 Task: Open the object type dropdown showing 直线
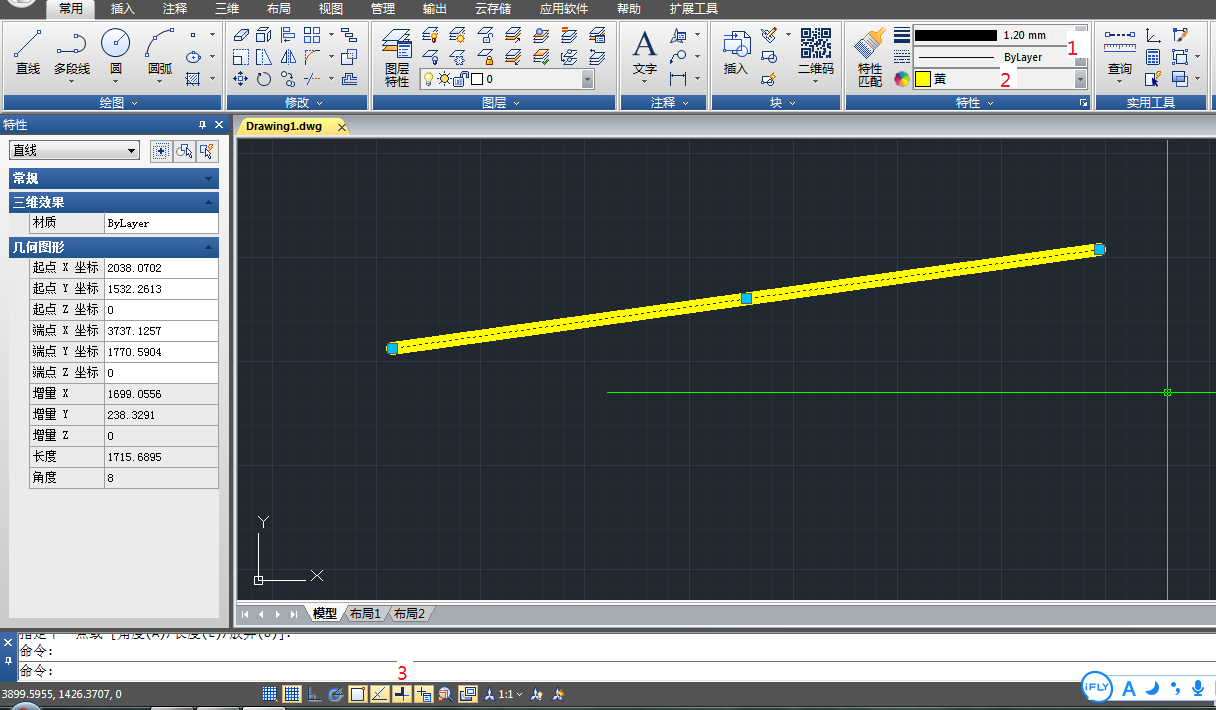(x=74, y=150)
